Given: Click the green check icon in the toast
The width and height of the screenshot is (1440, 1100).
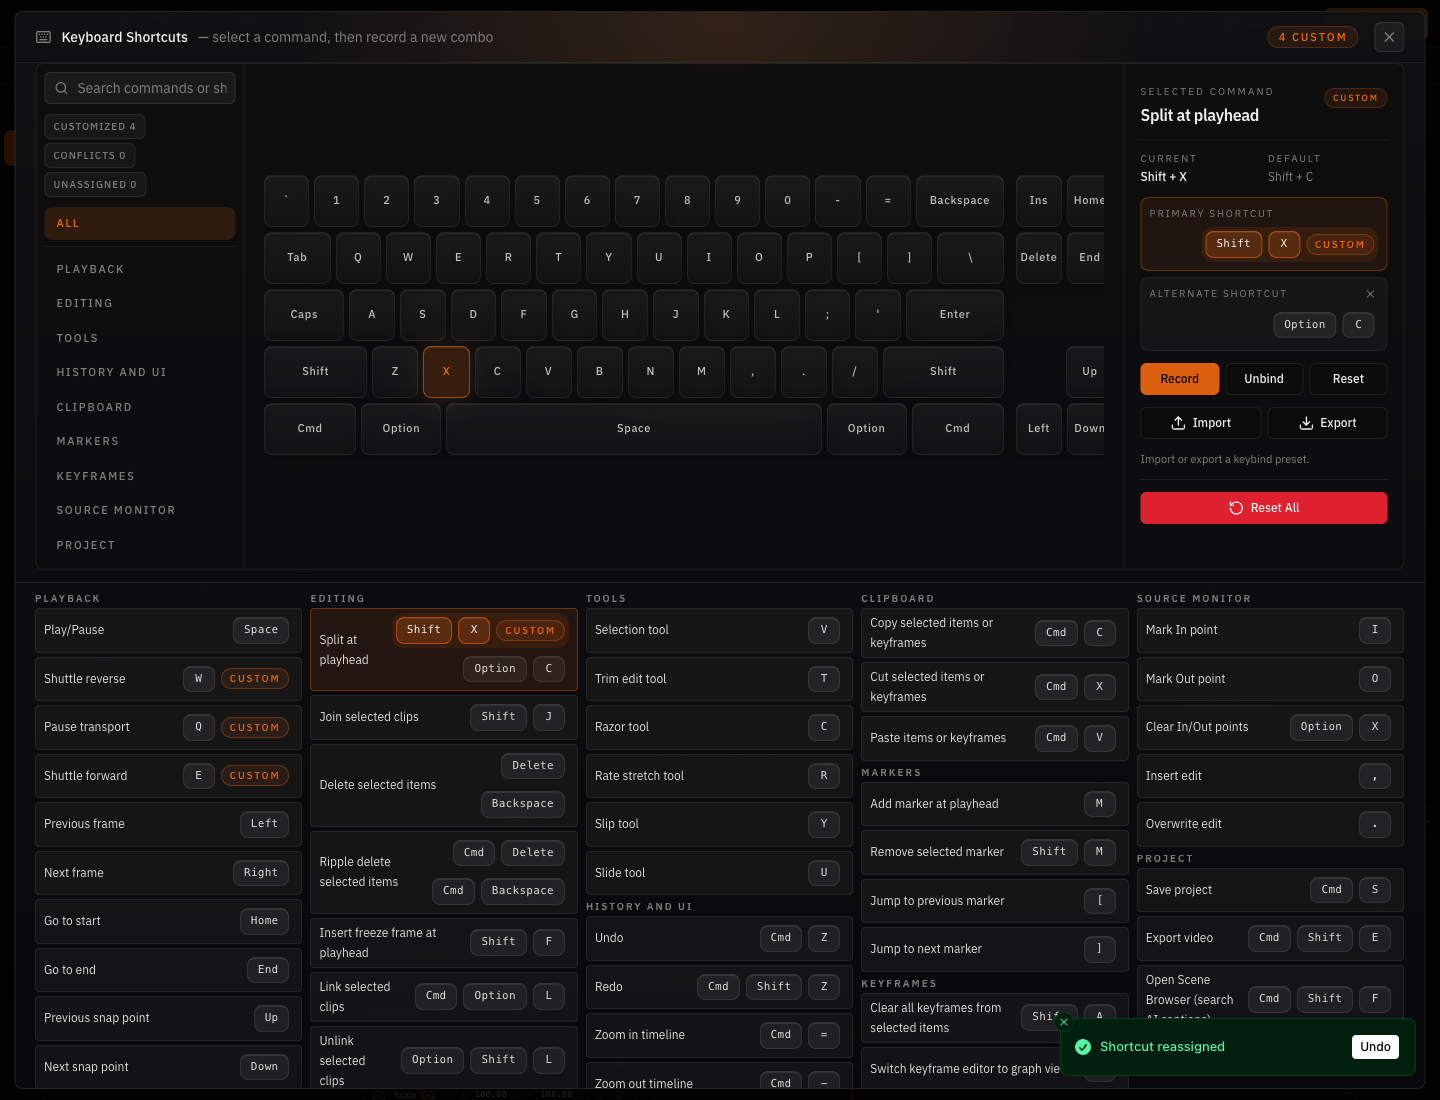Looking at the screenshot, I should (x=1083, y=1047).
